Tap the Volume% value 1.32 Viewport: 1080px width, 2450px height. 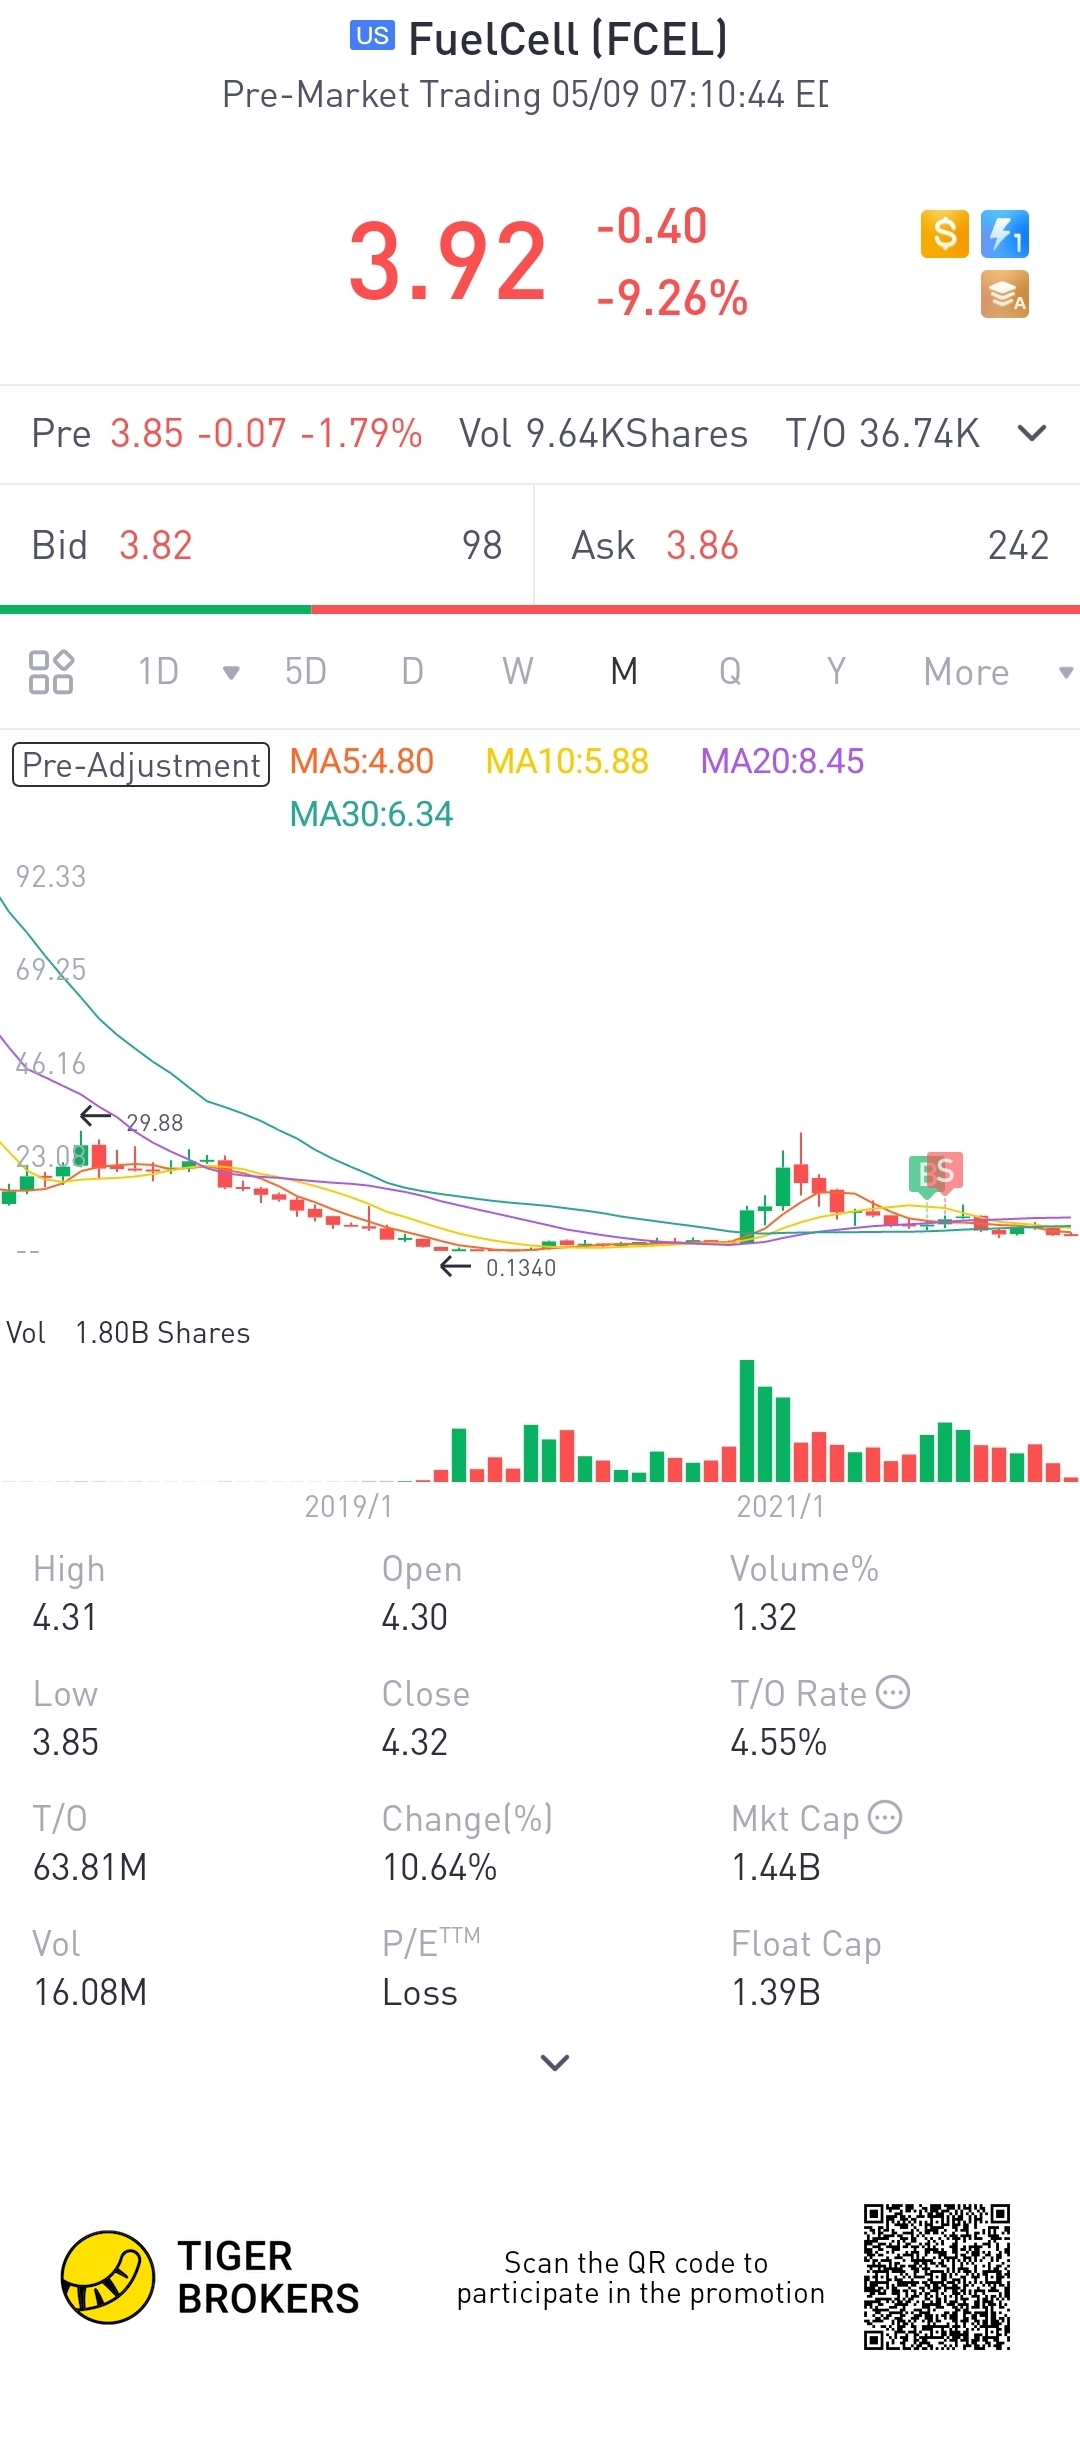764,1617
